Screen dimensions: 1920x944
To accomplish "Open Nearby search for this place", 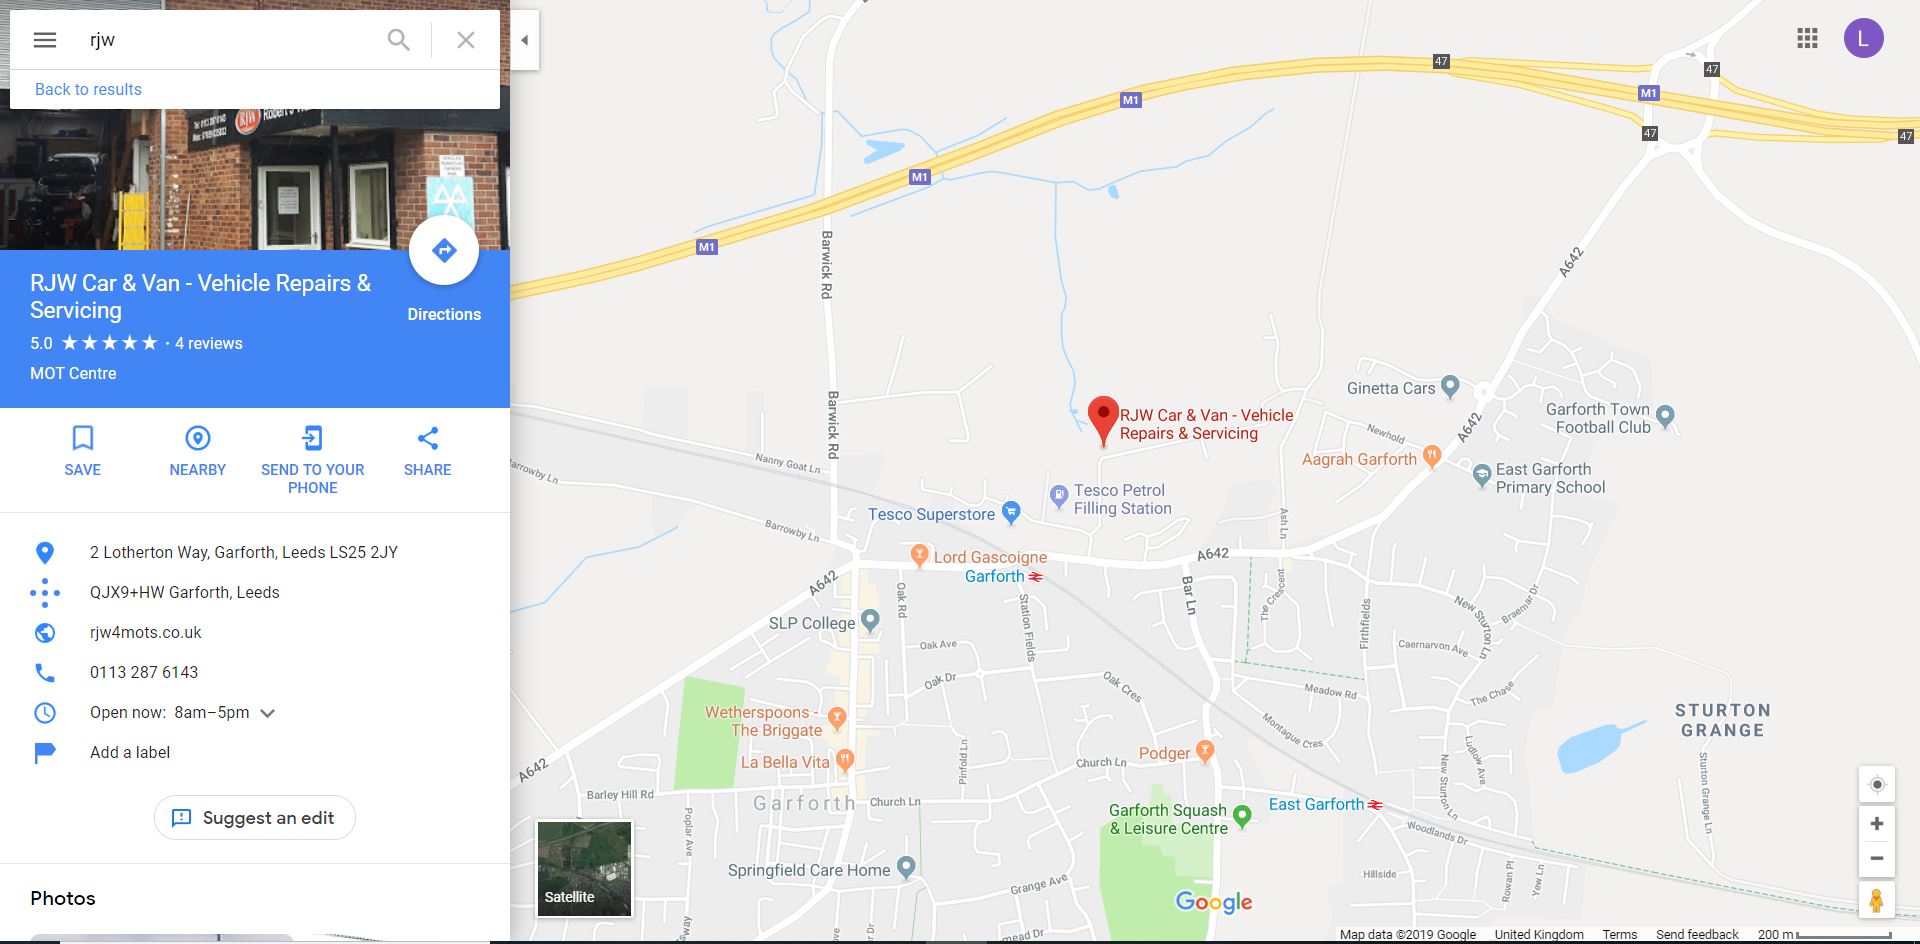I will 197,438.
